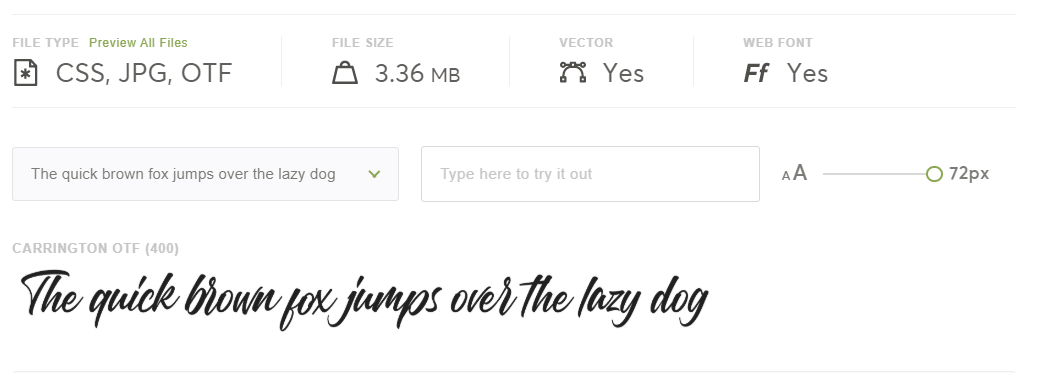Click the Web Font Yes value
The width and height of the screenshot is (1047, 373).
[x=807, y=73]
